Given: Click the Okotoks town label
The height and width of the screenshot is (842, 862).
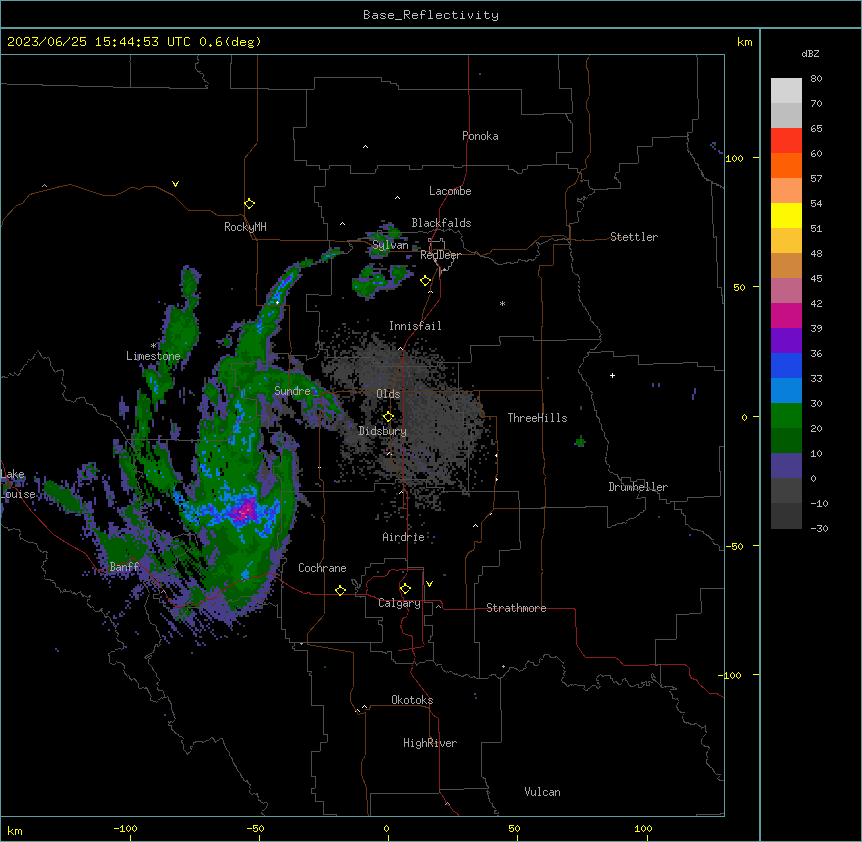Looking at the screenshot, I should (x=412, y=700).
